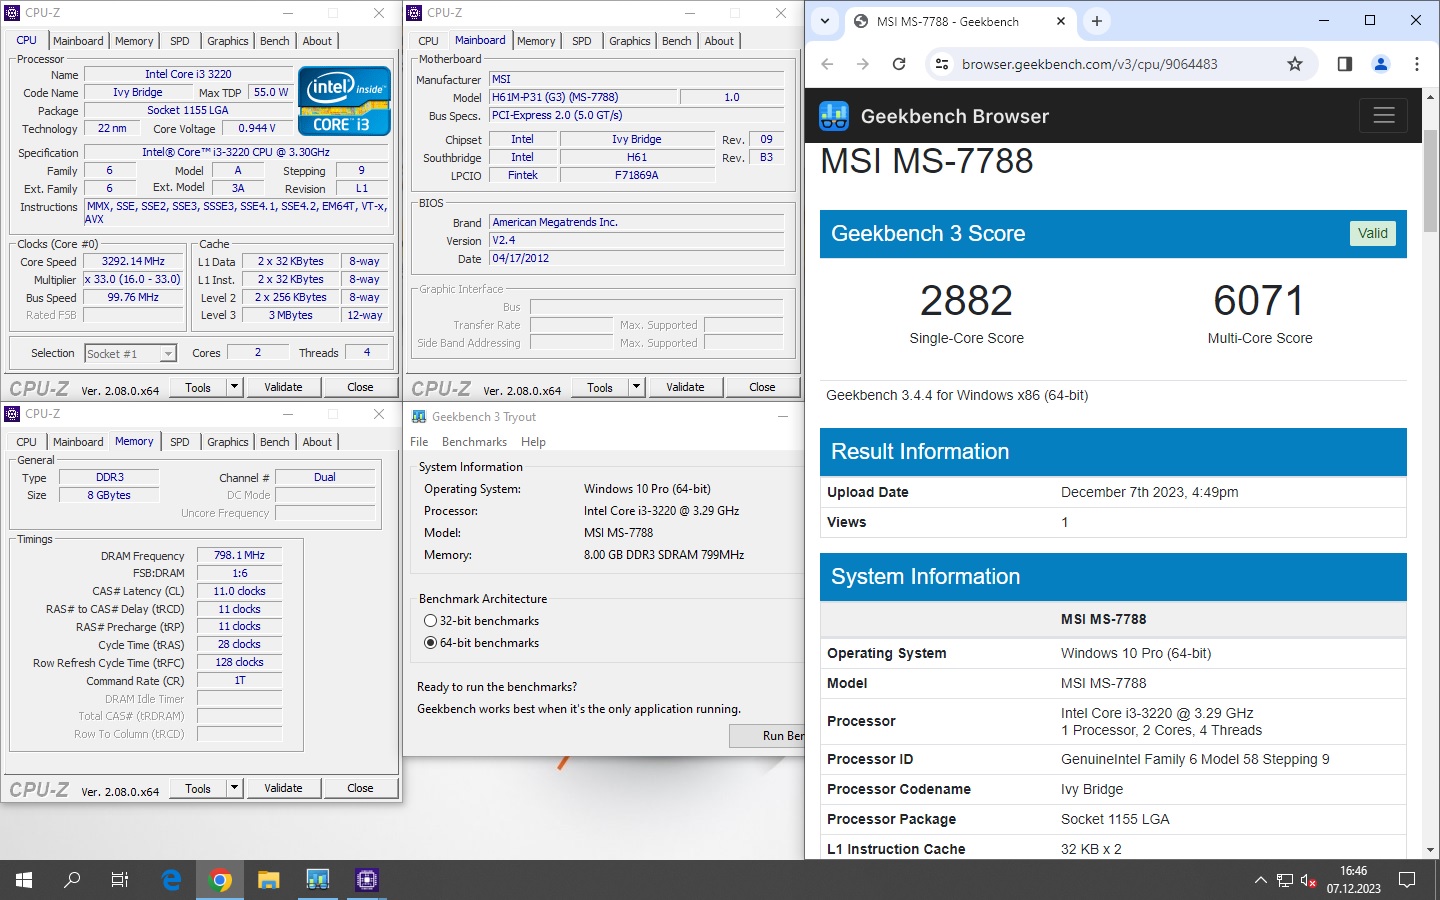The image size is (1440, 900).
Task: Click the Multiplier value x 33.0 field
Action: click(x=133, y=280)
